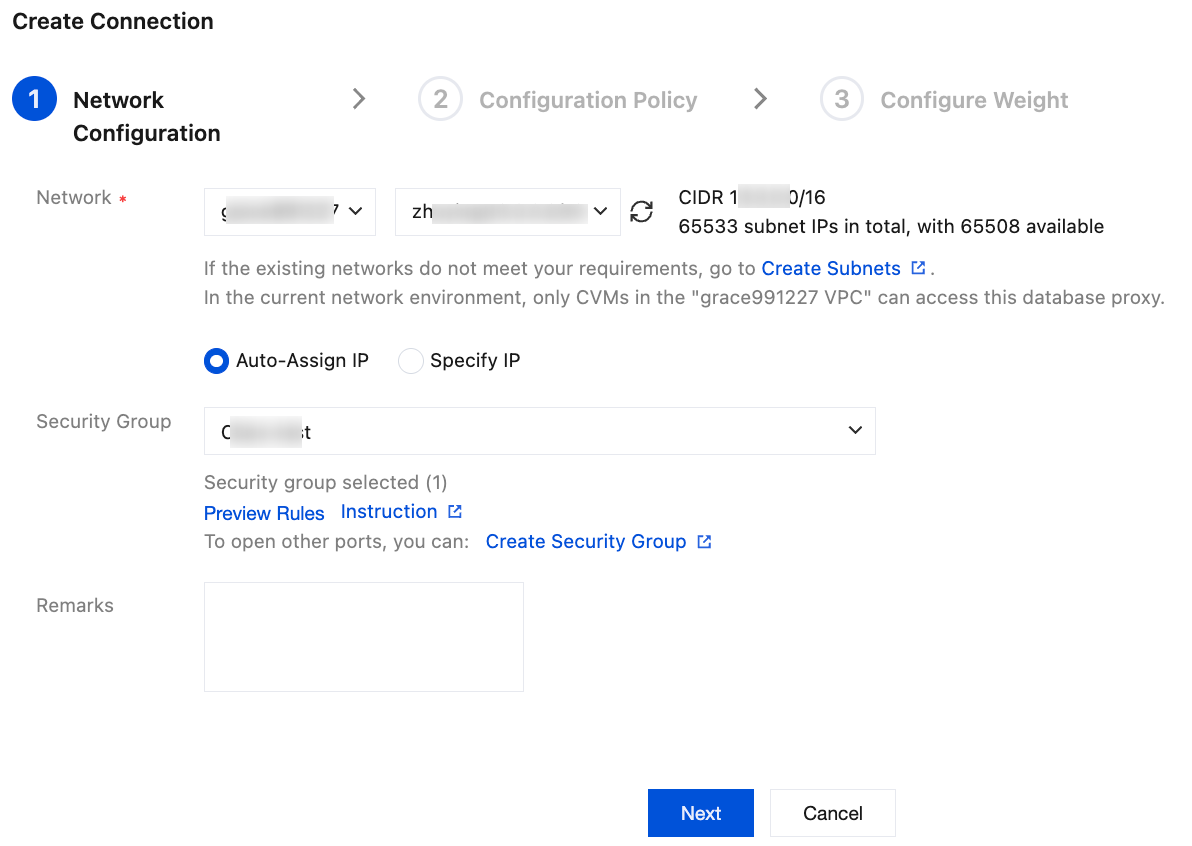1192x846 pixels.
Task: Click the Preview Rules link
Action: 264,513
